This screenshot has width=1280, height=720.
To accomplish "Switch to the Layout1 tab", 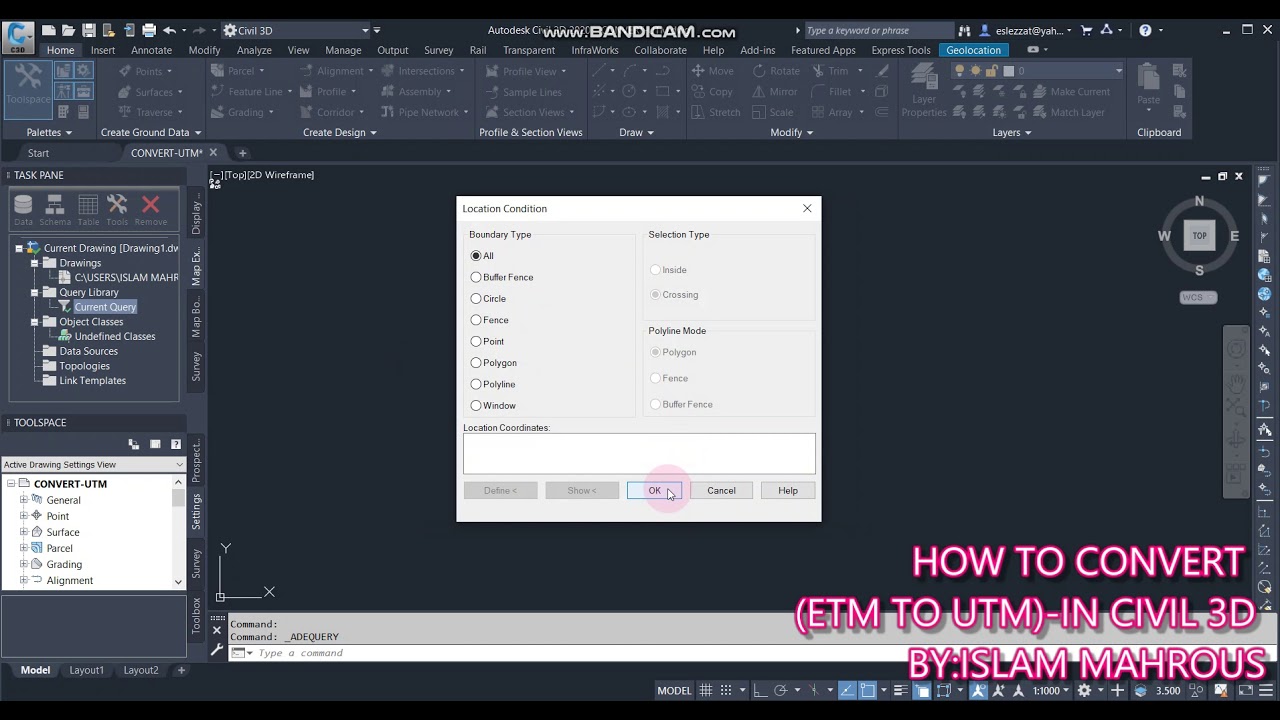I will click(x=86, y=670).
